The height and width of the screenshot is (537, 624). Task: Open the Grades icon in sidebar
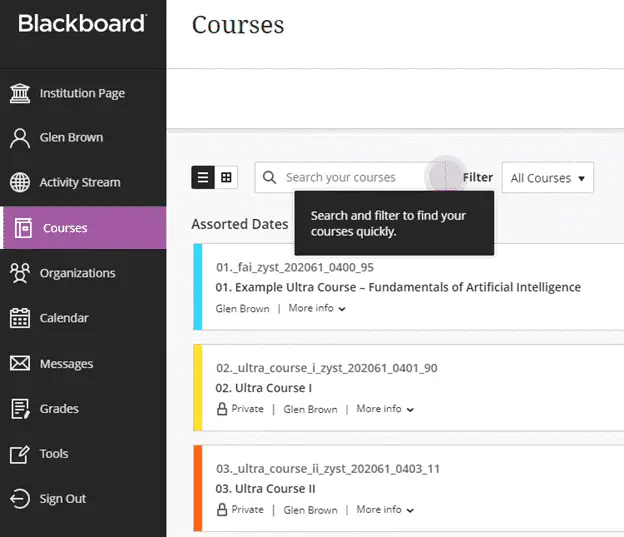point(20,409)
